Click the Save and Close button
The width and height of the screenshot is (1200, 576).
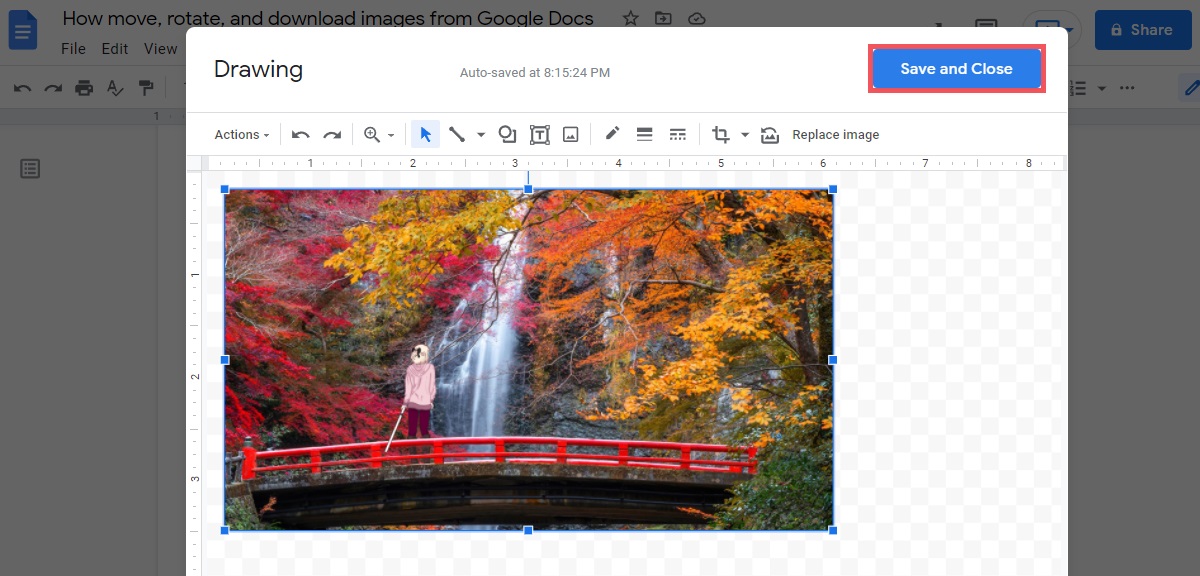point(956,69)
